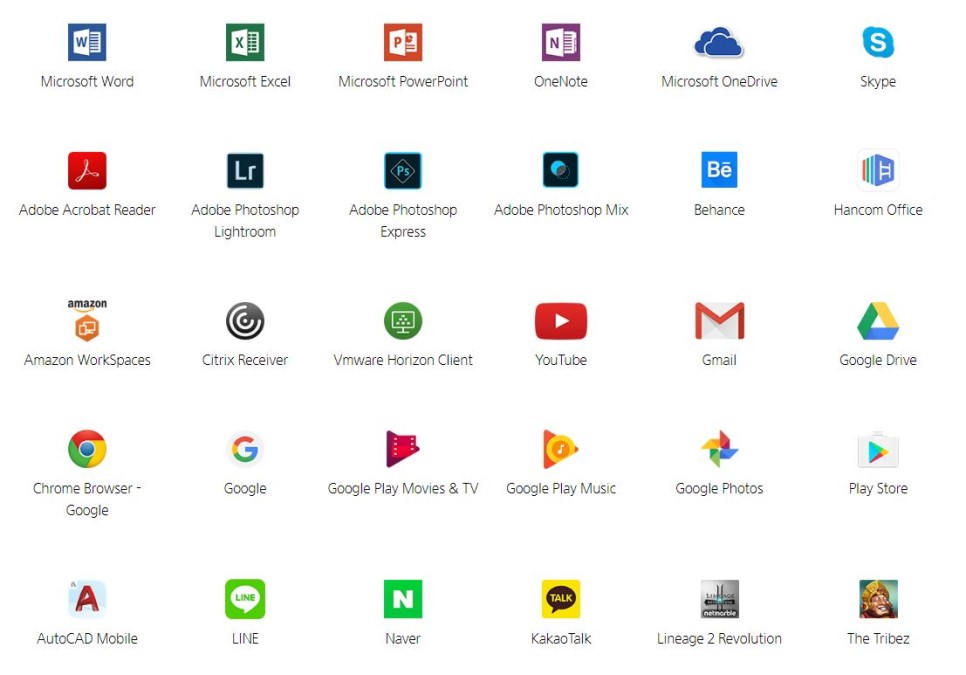Launch the Vmware Horizon Client icon
966x675 pixels.
point(403,321)
